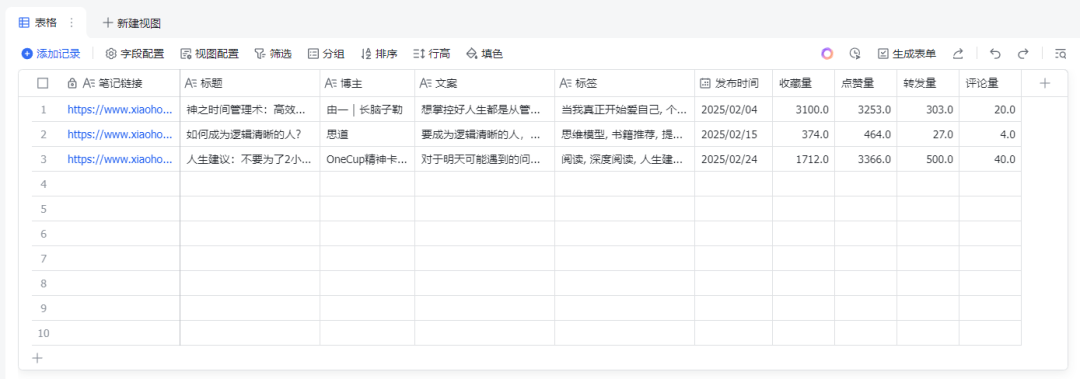Select the 博主 column header
The height and width of the screenshot is (379, 1080).
click(x=367, y=83)
